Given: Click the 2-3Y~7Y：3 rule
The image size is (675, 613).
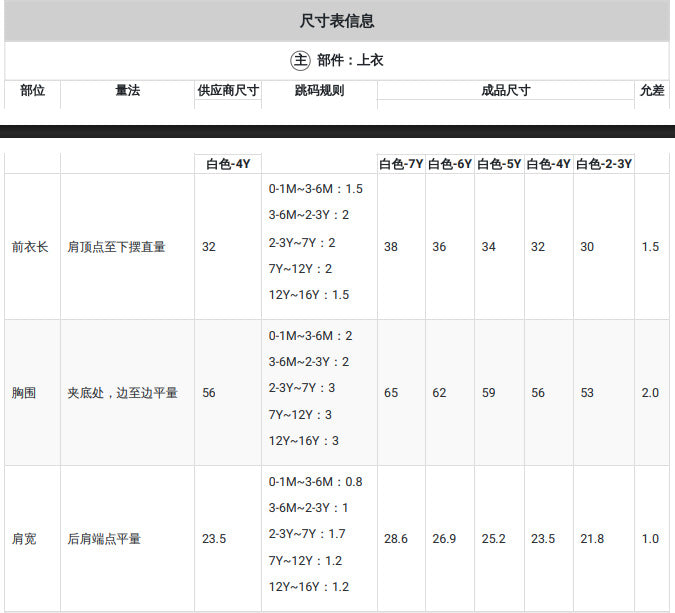Looking at the screenshot, I should tap(302, 388).
